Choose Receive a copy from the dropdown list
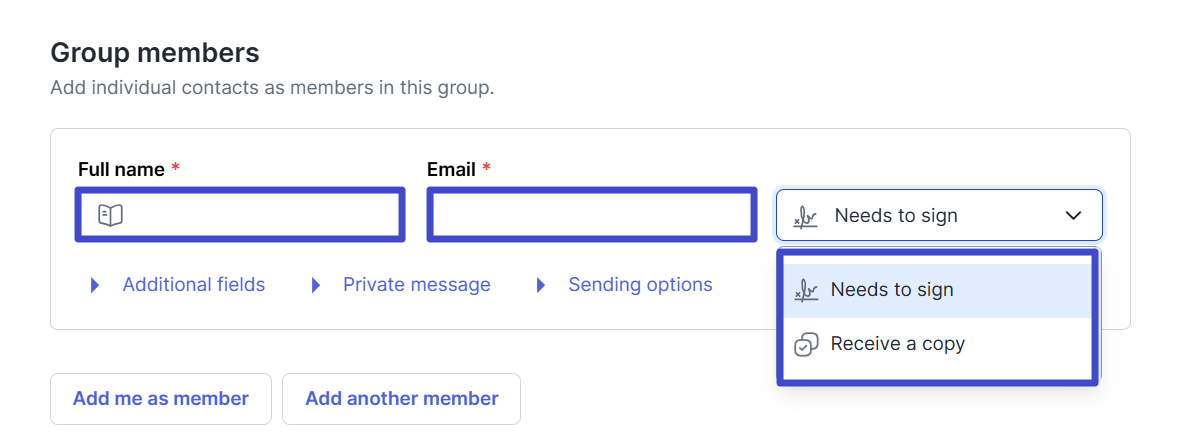 pos(937,344)
